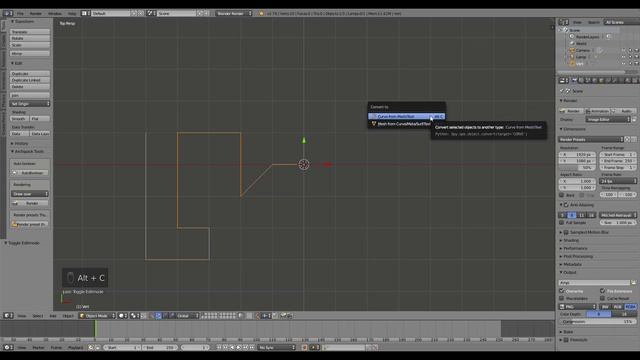640x360 pixels.
Task: Click the Translate button
Action: coord(30,32)
